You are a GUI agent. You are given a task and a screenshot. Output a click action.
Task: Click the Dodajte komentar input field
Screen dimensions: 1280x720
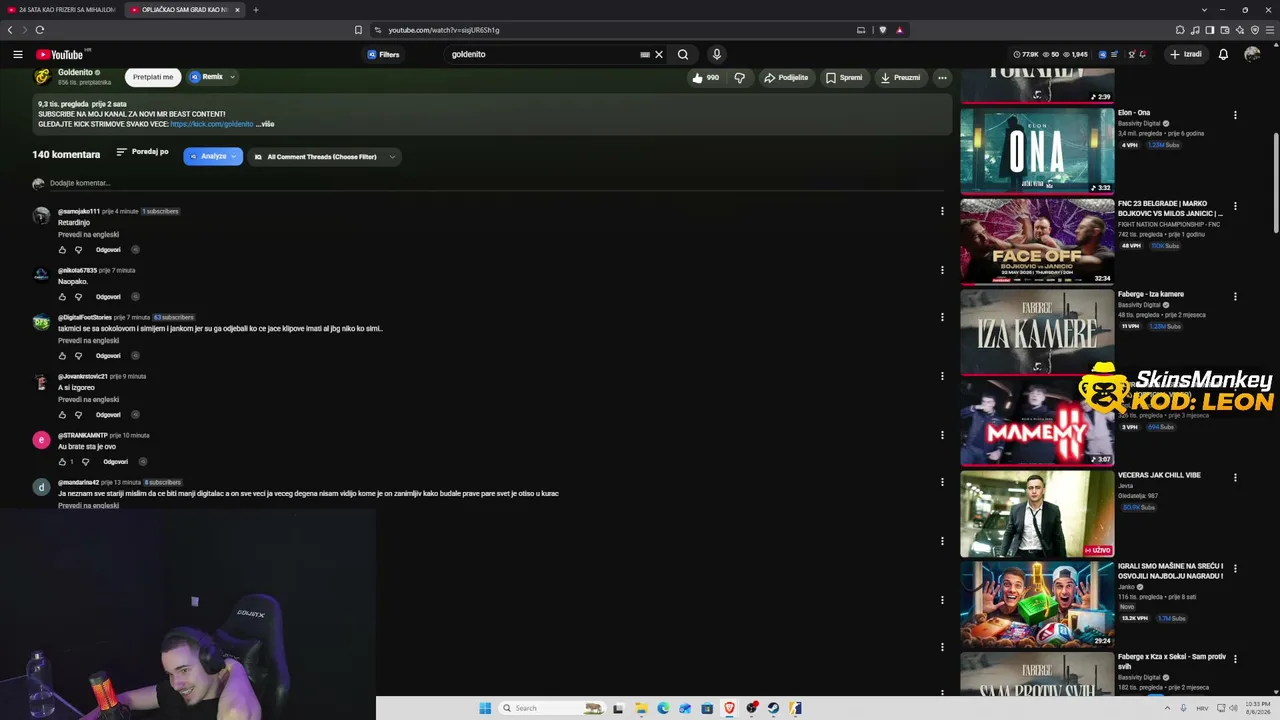tap(495, 183)
